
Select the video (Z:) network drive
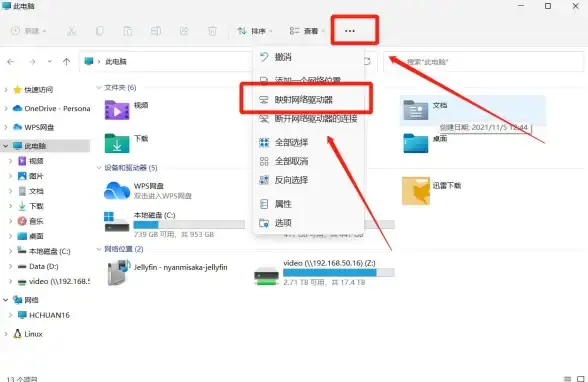pos(324,273)
